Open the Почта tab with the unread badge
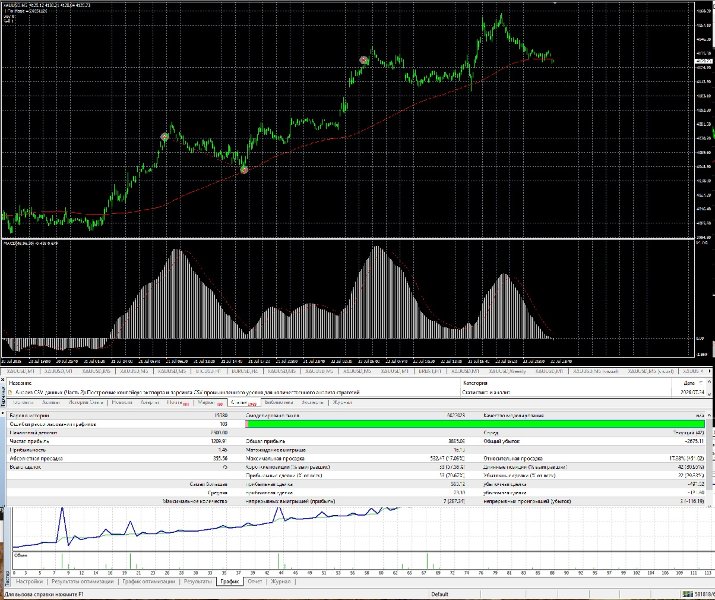This screenshot has width=715, height=600. (177, 403)
